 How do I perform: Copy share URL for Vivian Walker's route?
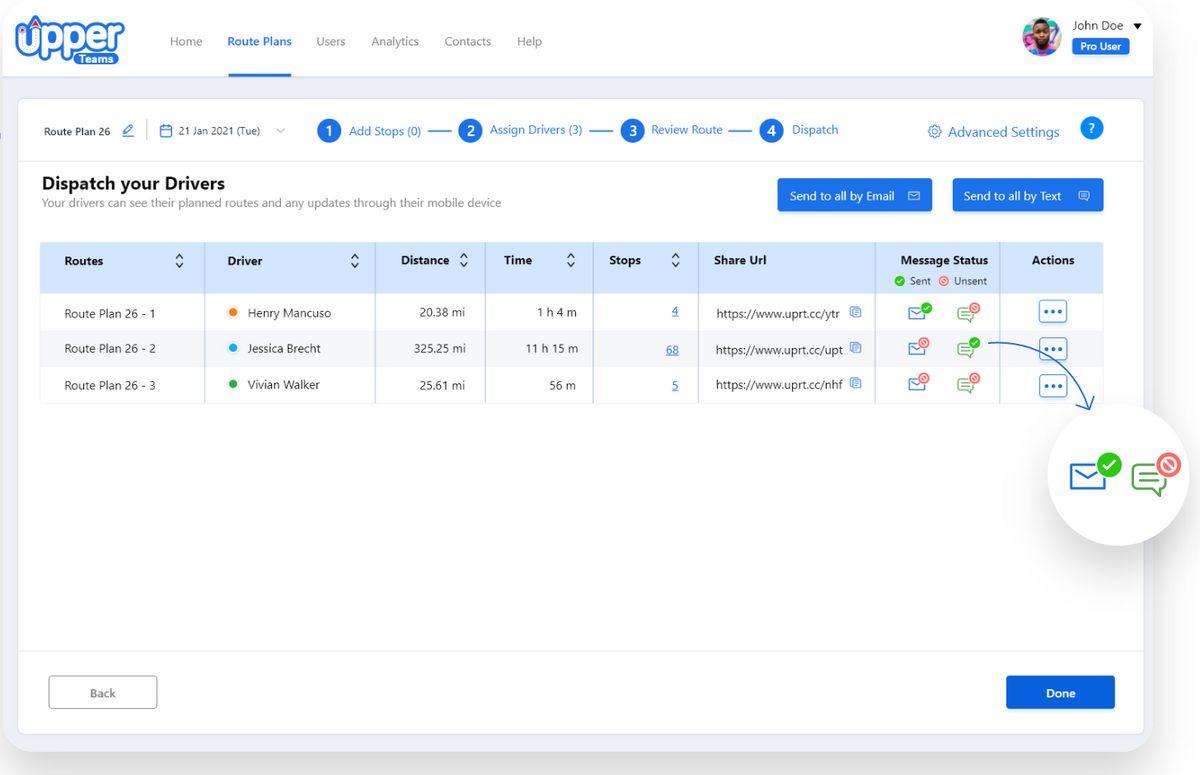(x=855, y=384)
